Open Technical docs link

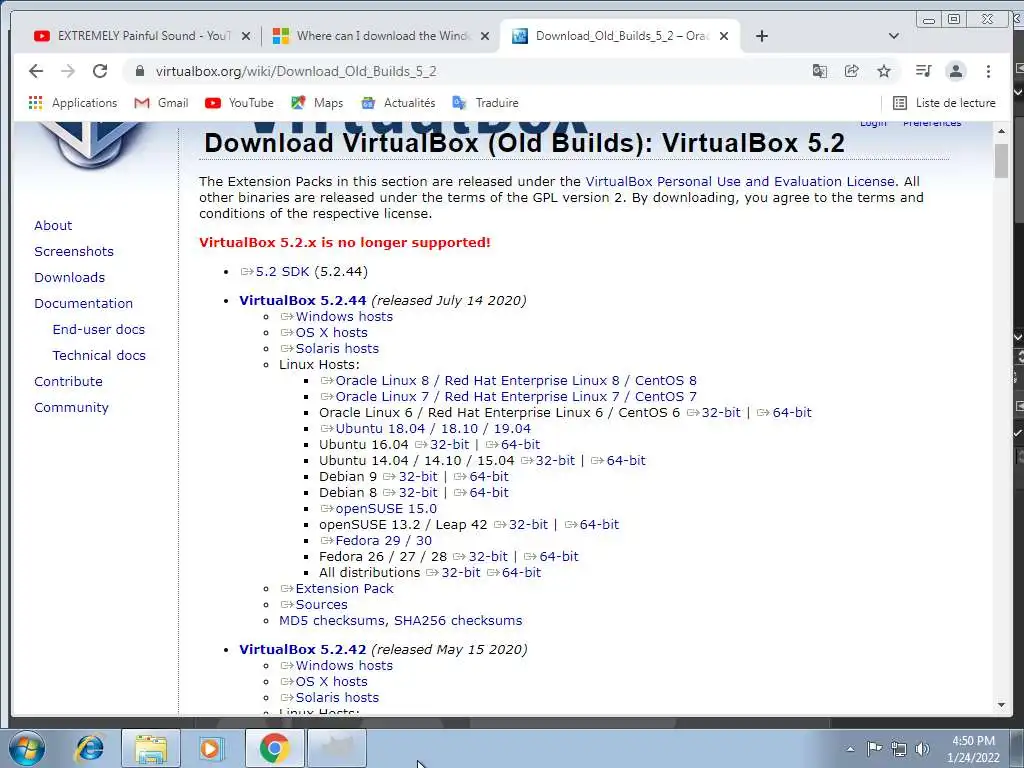pos(99,355)
